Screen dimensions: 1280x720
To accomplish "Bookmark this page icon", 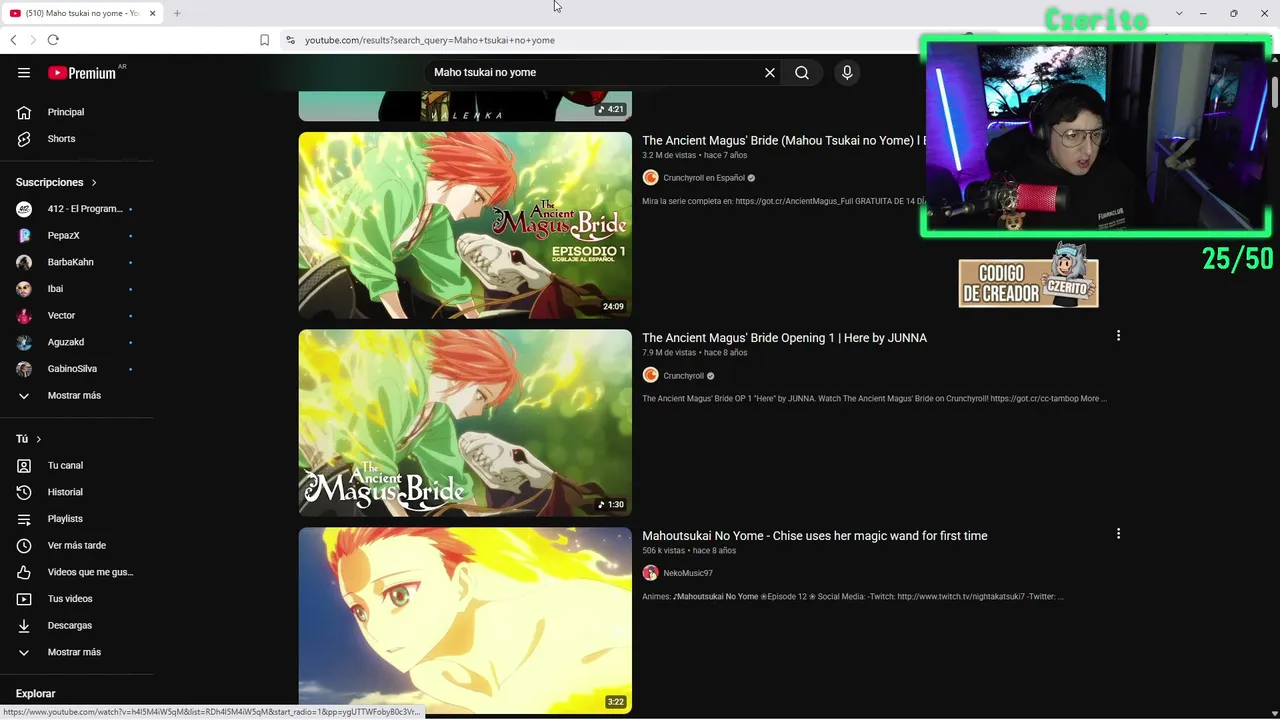I will click(264, 40).
